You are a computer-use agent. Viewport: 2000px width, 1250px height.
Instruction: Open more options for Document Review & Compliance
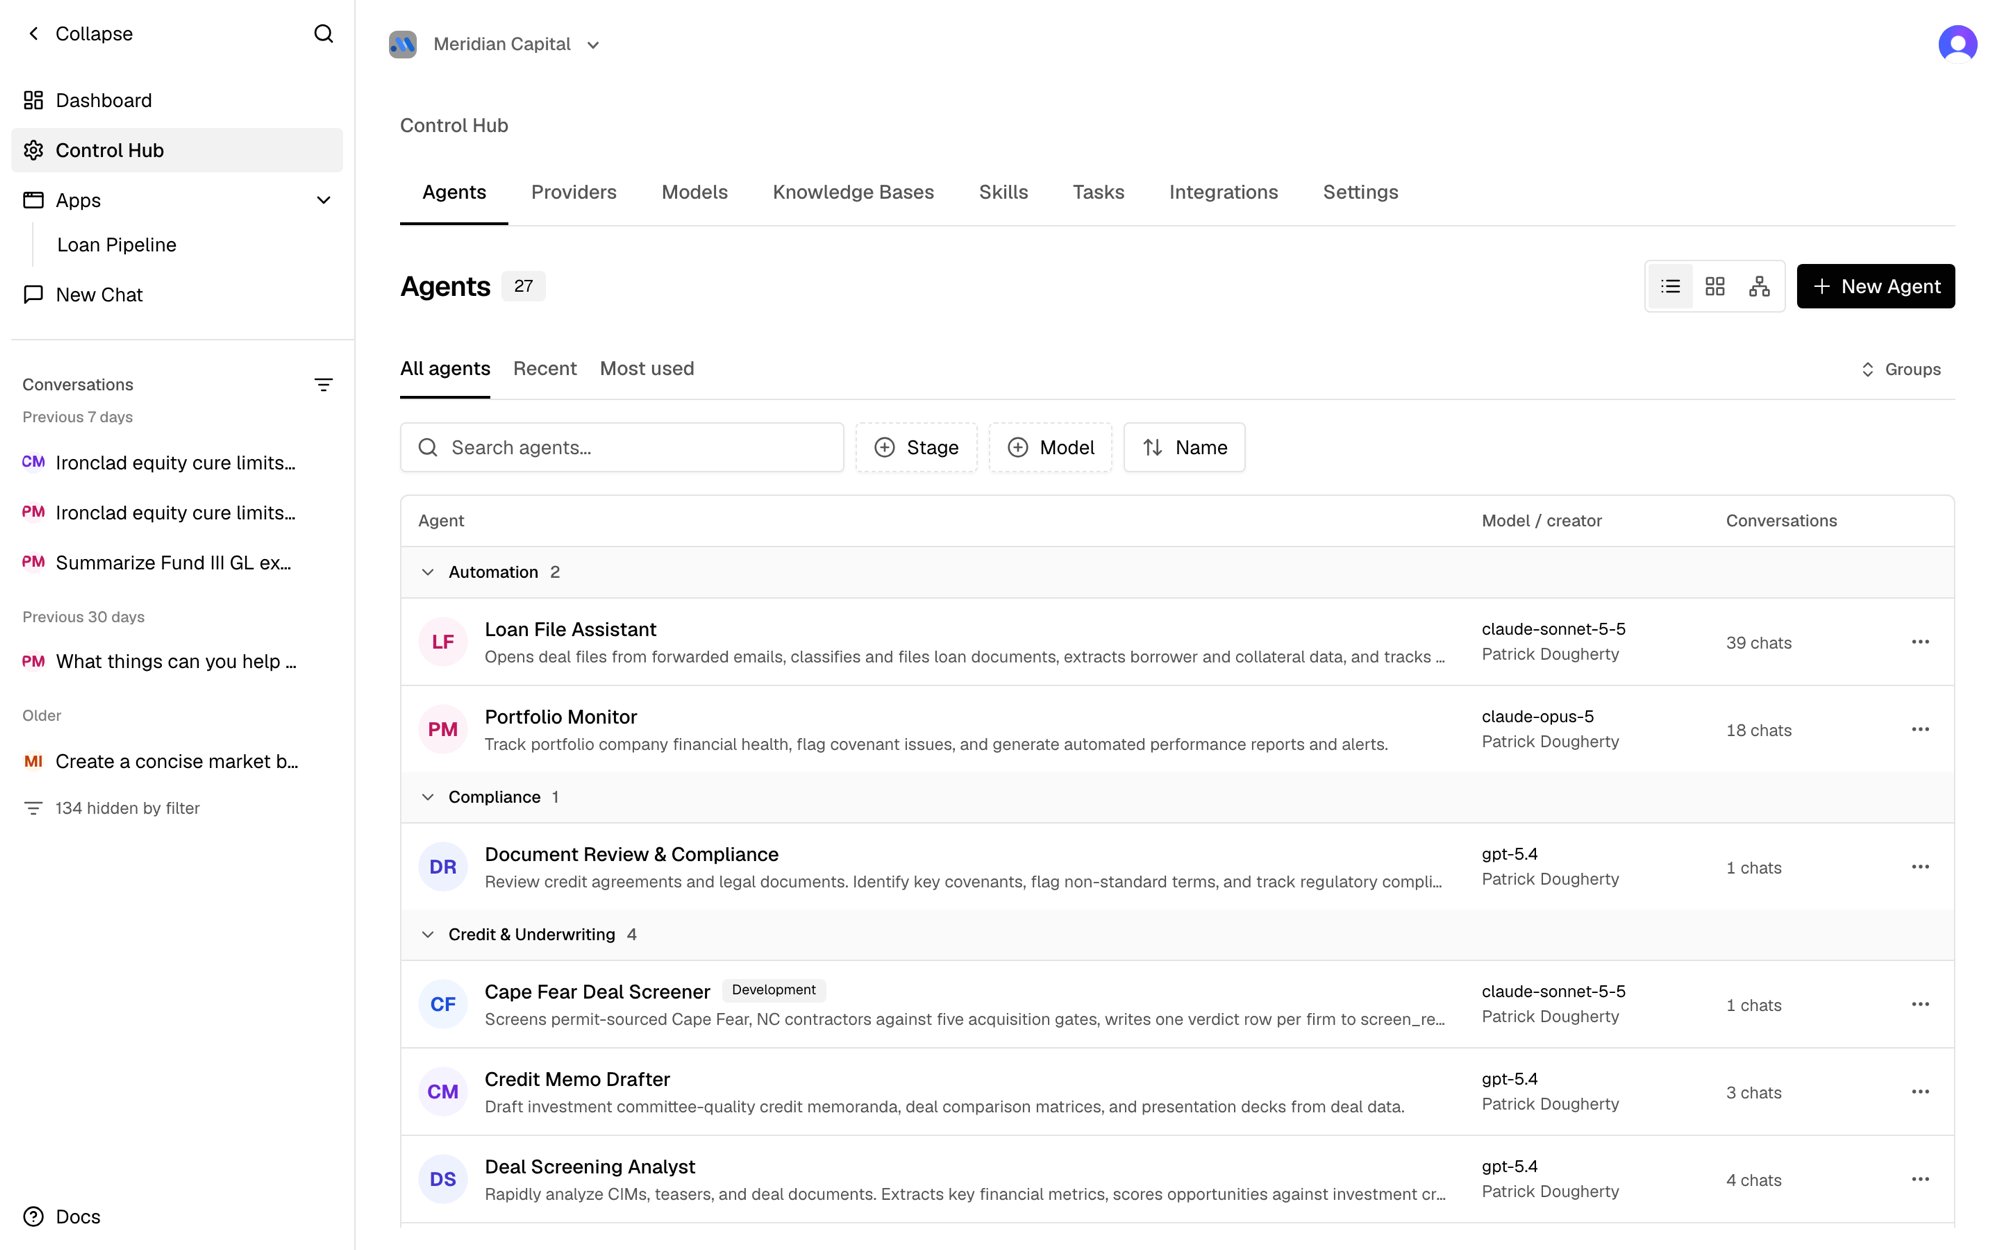(1920, 867)
